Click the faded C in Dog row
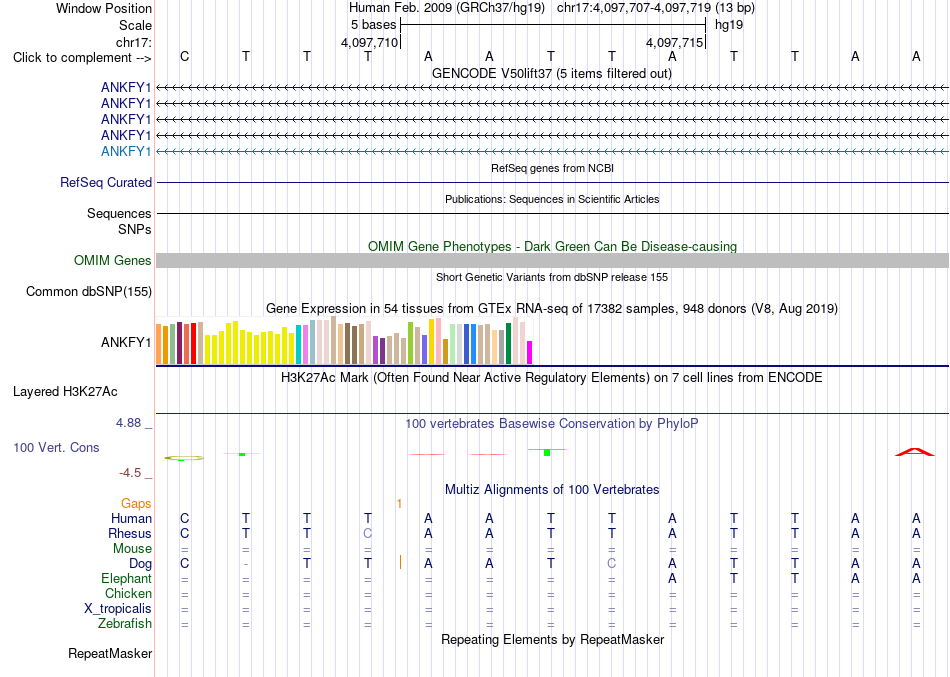The image size is (950, 677). (x=612, y=564)
